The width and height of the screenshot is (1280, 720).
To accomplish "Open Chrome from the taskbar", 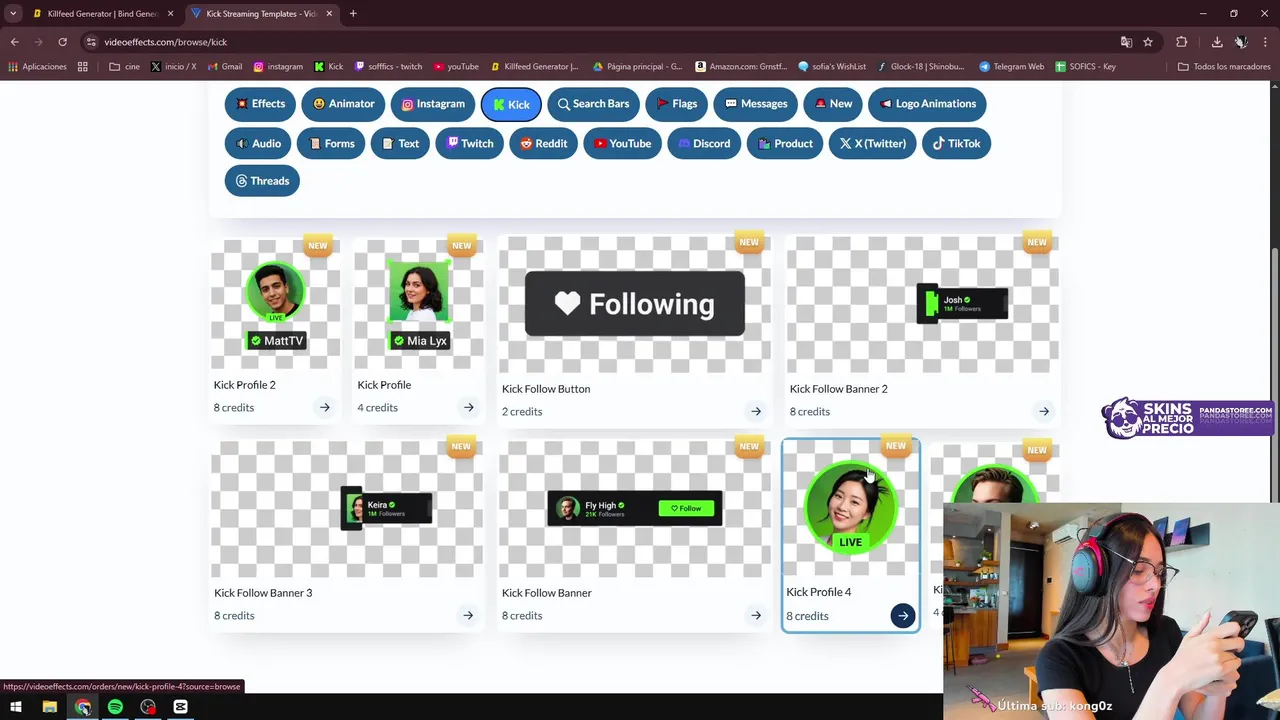I will [x=82, y=707].
